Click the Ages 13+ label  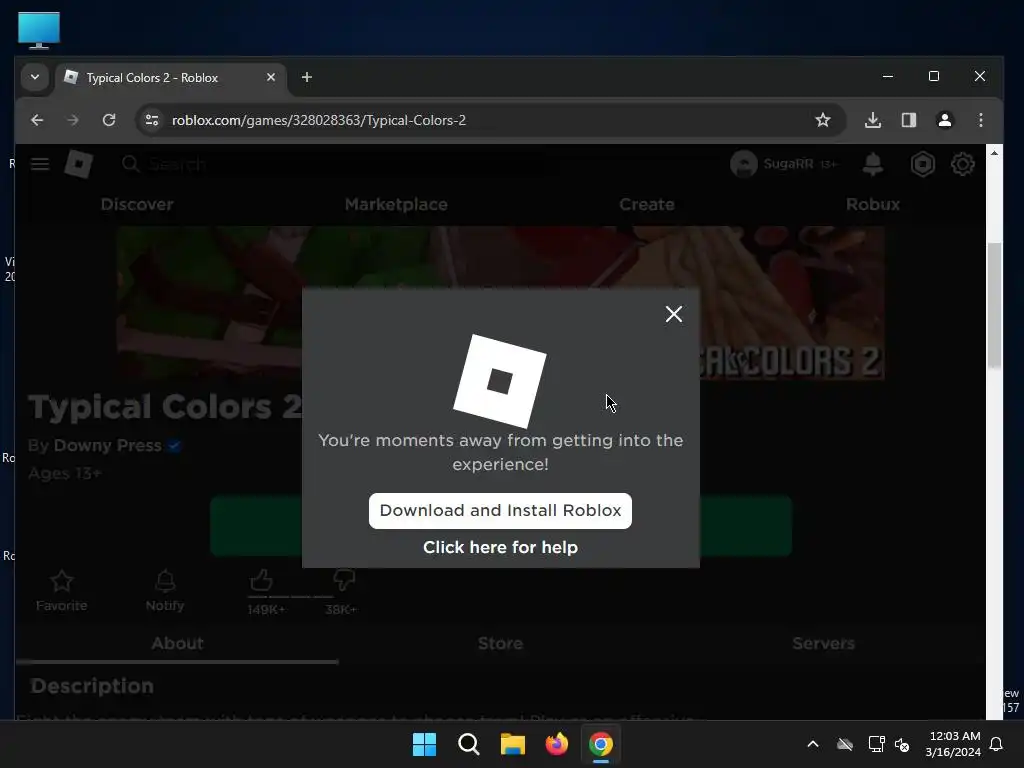coord(65,473)
